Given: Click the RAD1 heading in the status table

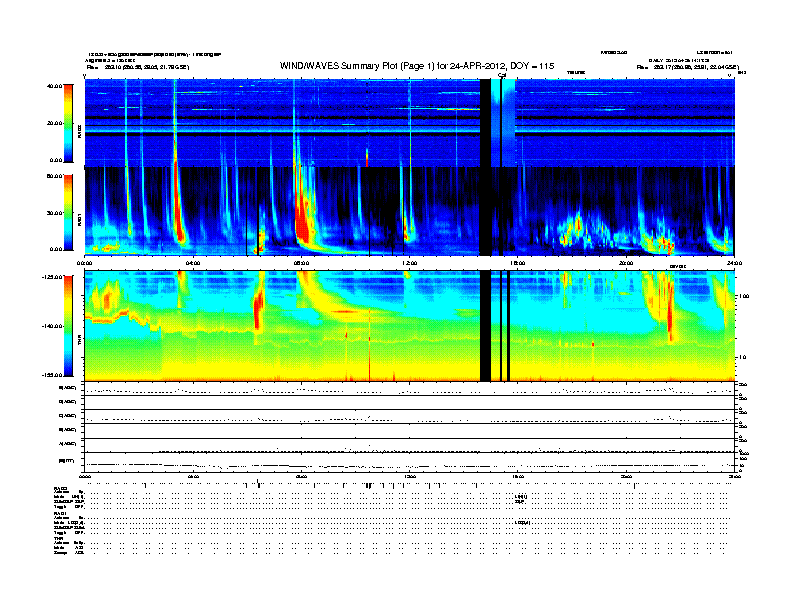Looking at the screenshot, I should [x=61, y=514].
